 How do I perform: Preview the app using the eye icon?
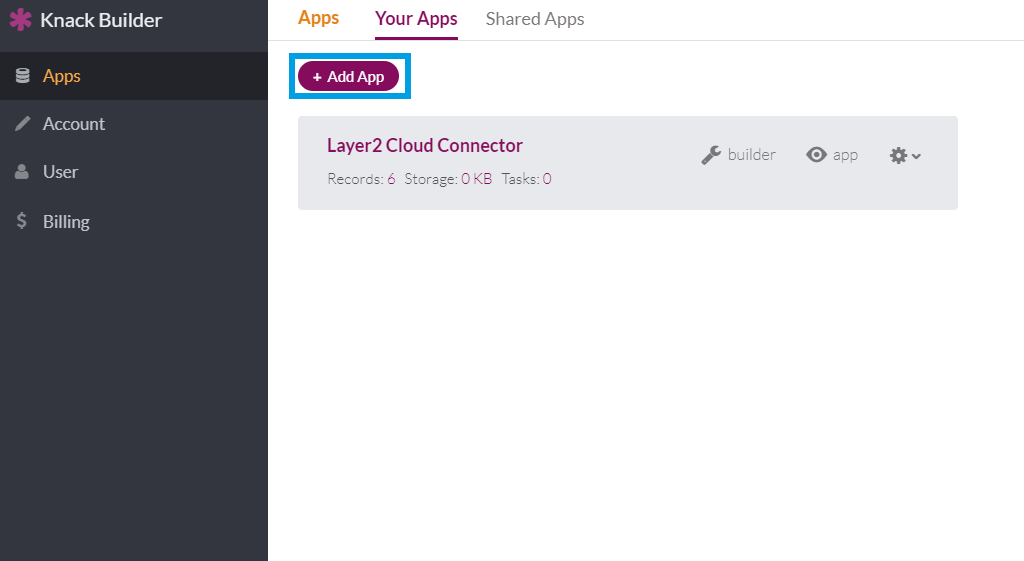[817, 155]
